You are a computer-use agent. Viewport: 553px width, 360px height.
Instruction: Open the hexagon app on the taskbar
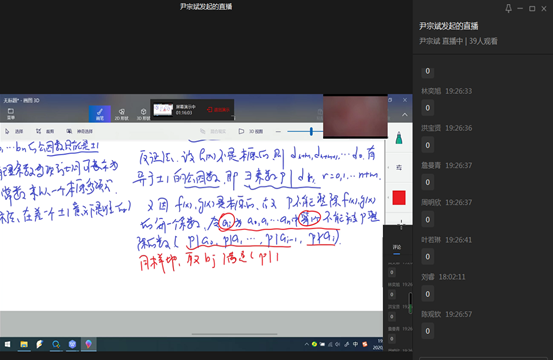[x=72, y=344]
